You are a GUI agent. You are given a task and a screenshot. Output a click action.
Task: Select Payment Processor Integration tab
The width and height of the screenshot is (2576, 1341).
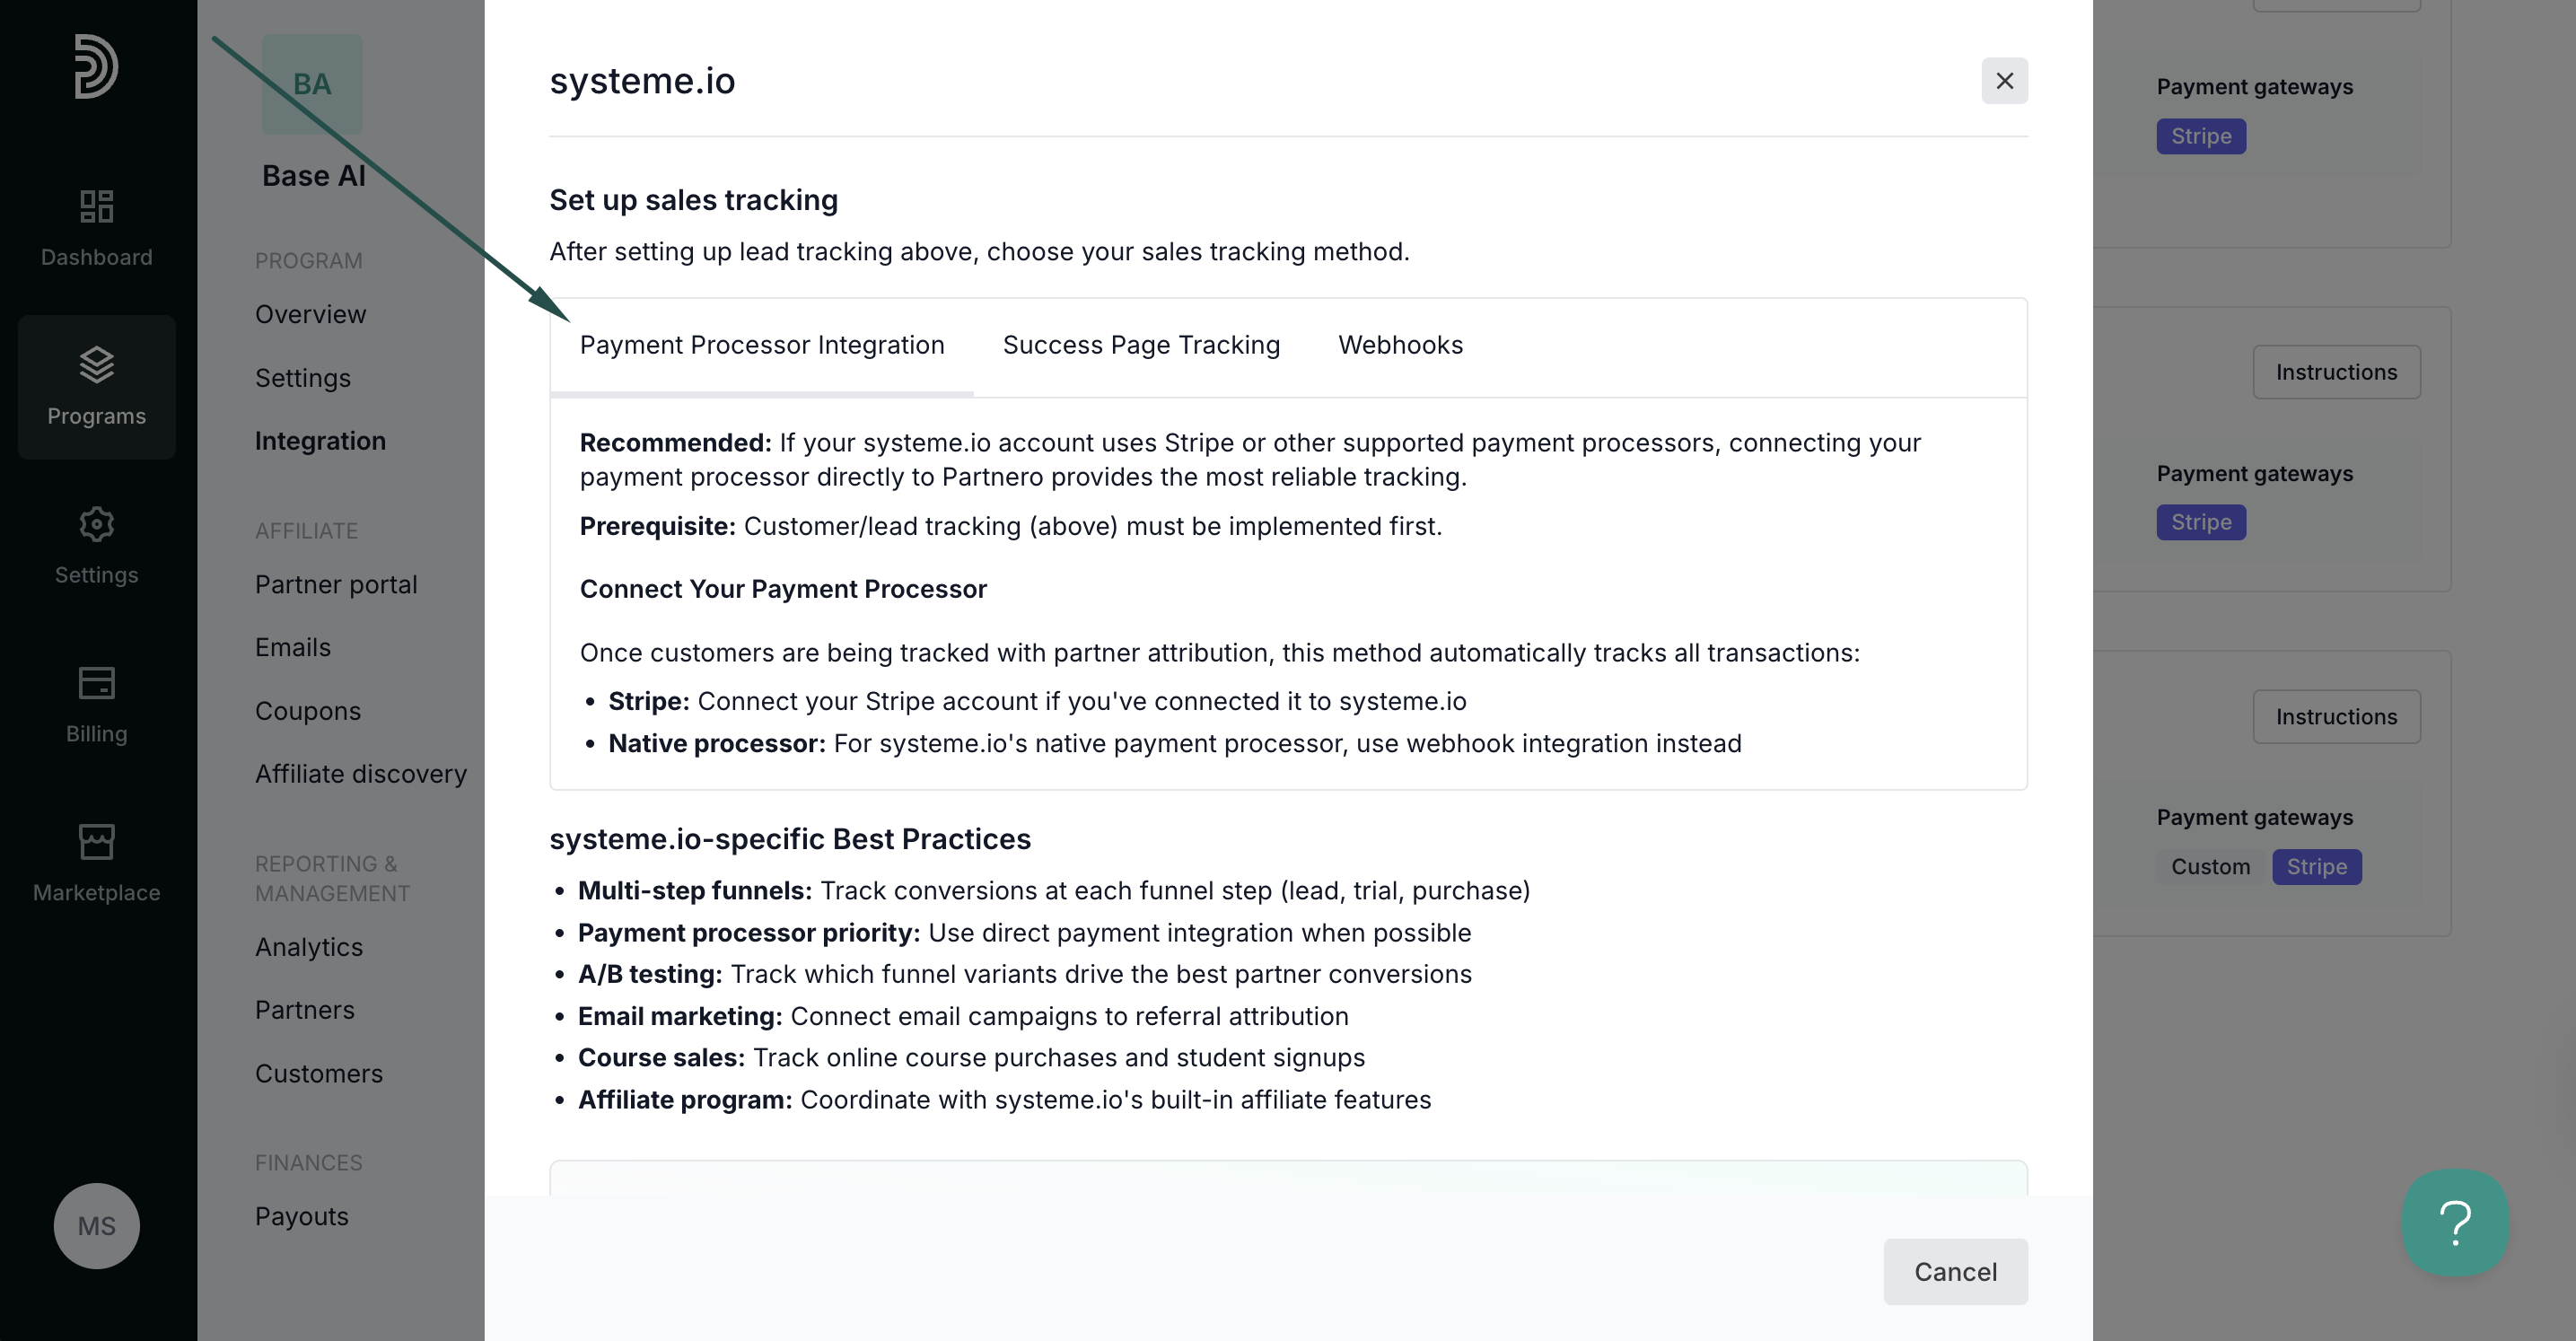[x=762, y=345]
